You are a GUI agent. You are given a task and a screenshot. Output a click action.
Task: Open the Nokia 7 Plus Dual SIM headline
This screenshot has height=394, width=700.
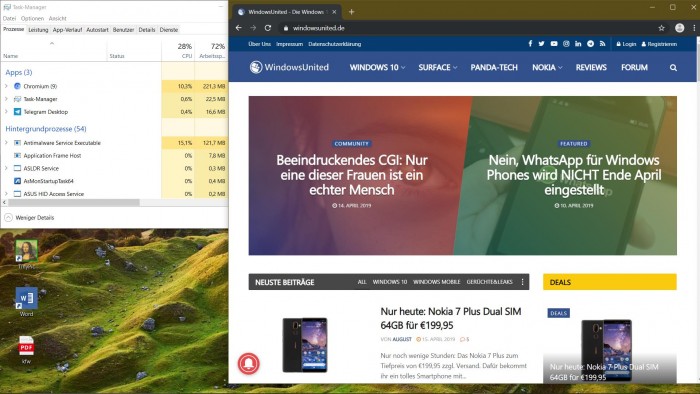pyautogui.click(x=451, y=318)
